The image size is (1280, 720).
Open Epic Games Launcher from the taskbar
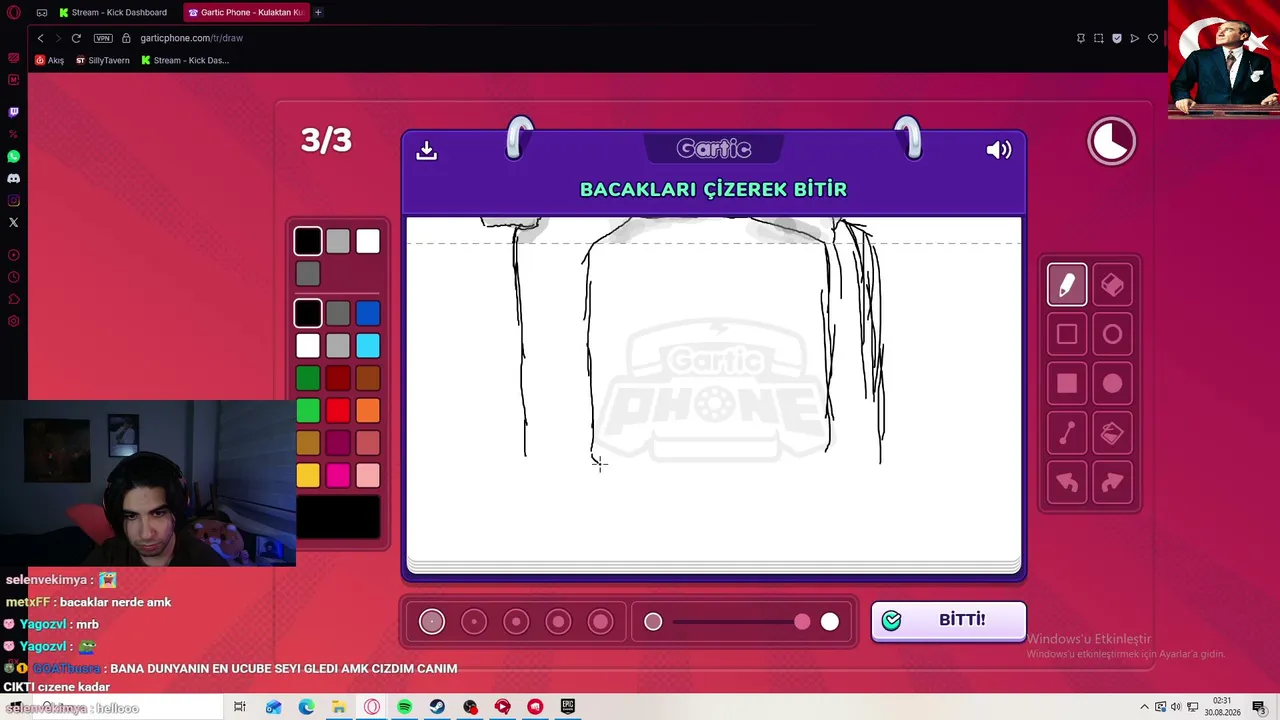(568, 707)
